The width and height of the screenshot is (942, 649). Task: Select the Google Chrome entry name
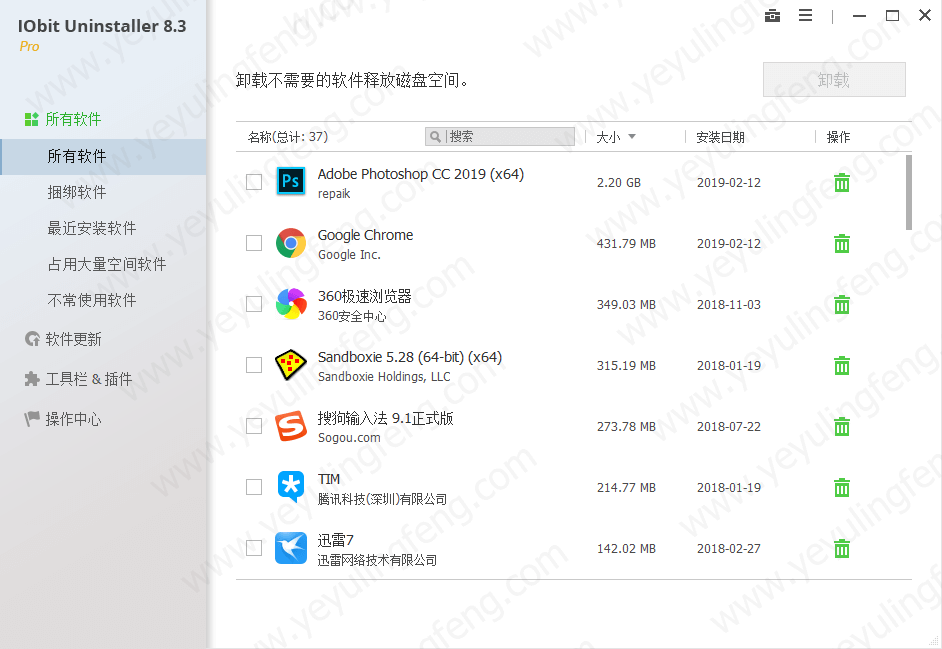tap(365, 235)
